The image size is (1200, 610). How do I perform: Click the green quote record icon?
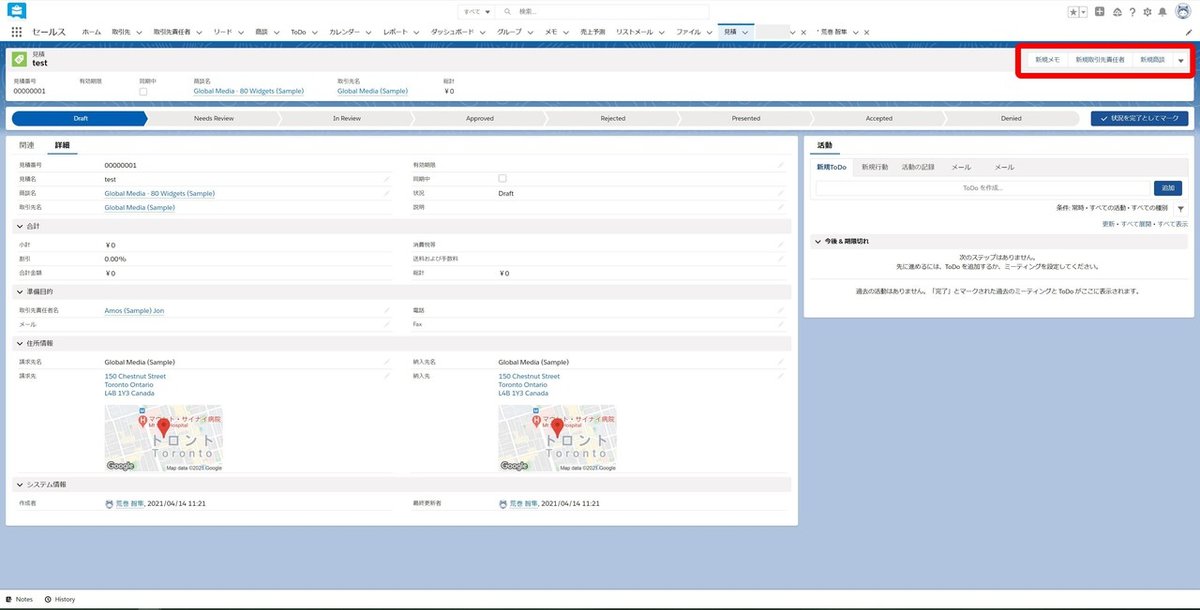coord(19,59)
